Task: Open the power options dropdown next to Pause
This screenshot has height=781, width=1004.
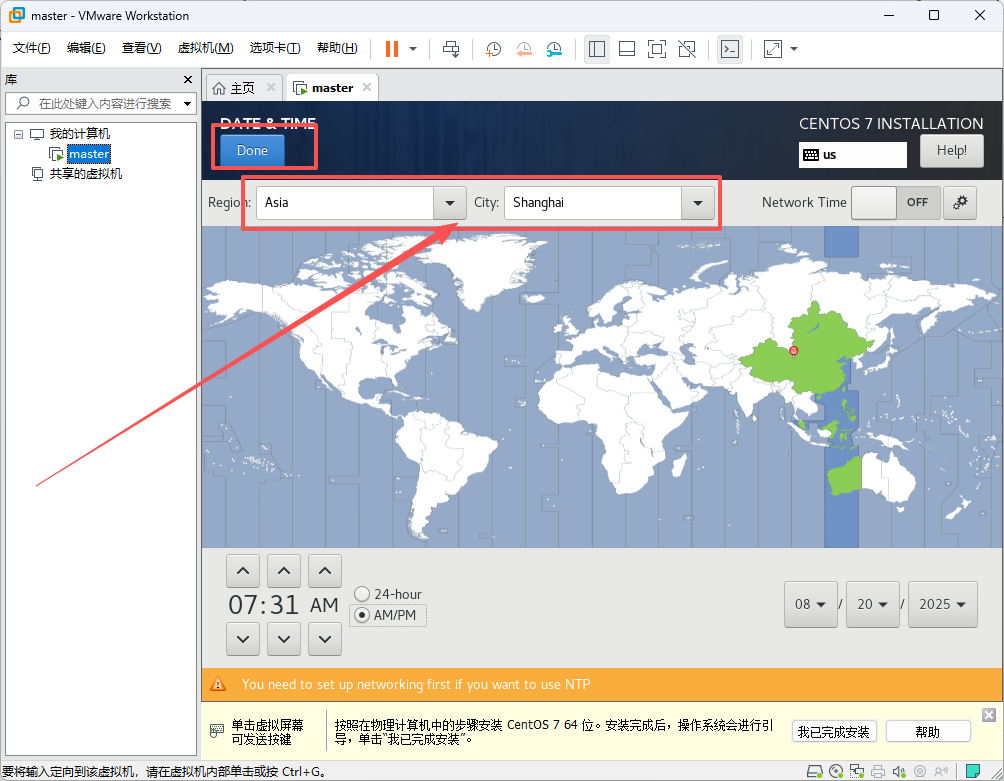Action: tap(413, 49)
